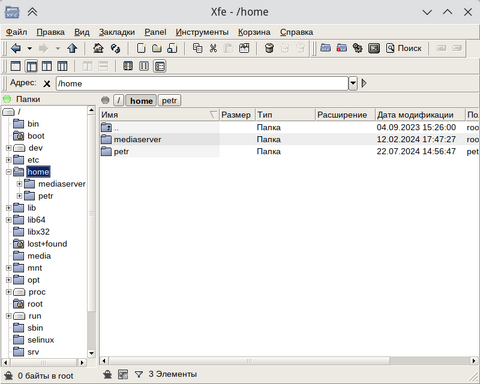Move selected files to the trash can
Viewport: 480px width, 384px height.
pyautogui.click(x=269, y=49)
